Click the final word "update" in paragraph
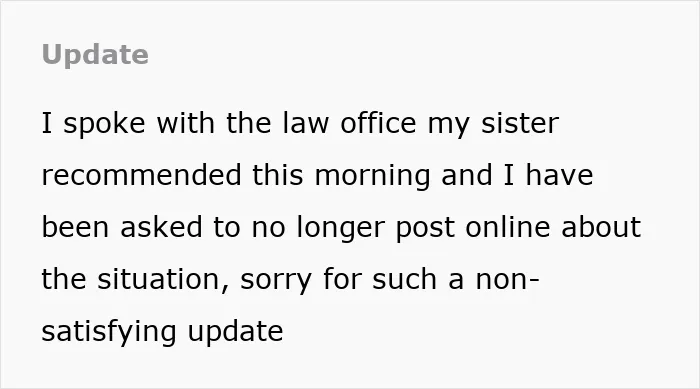The height and width of the screenshot is (389, 700). point(235,333)
